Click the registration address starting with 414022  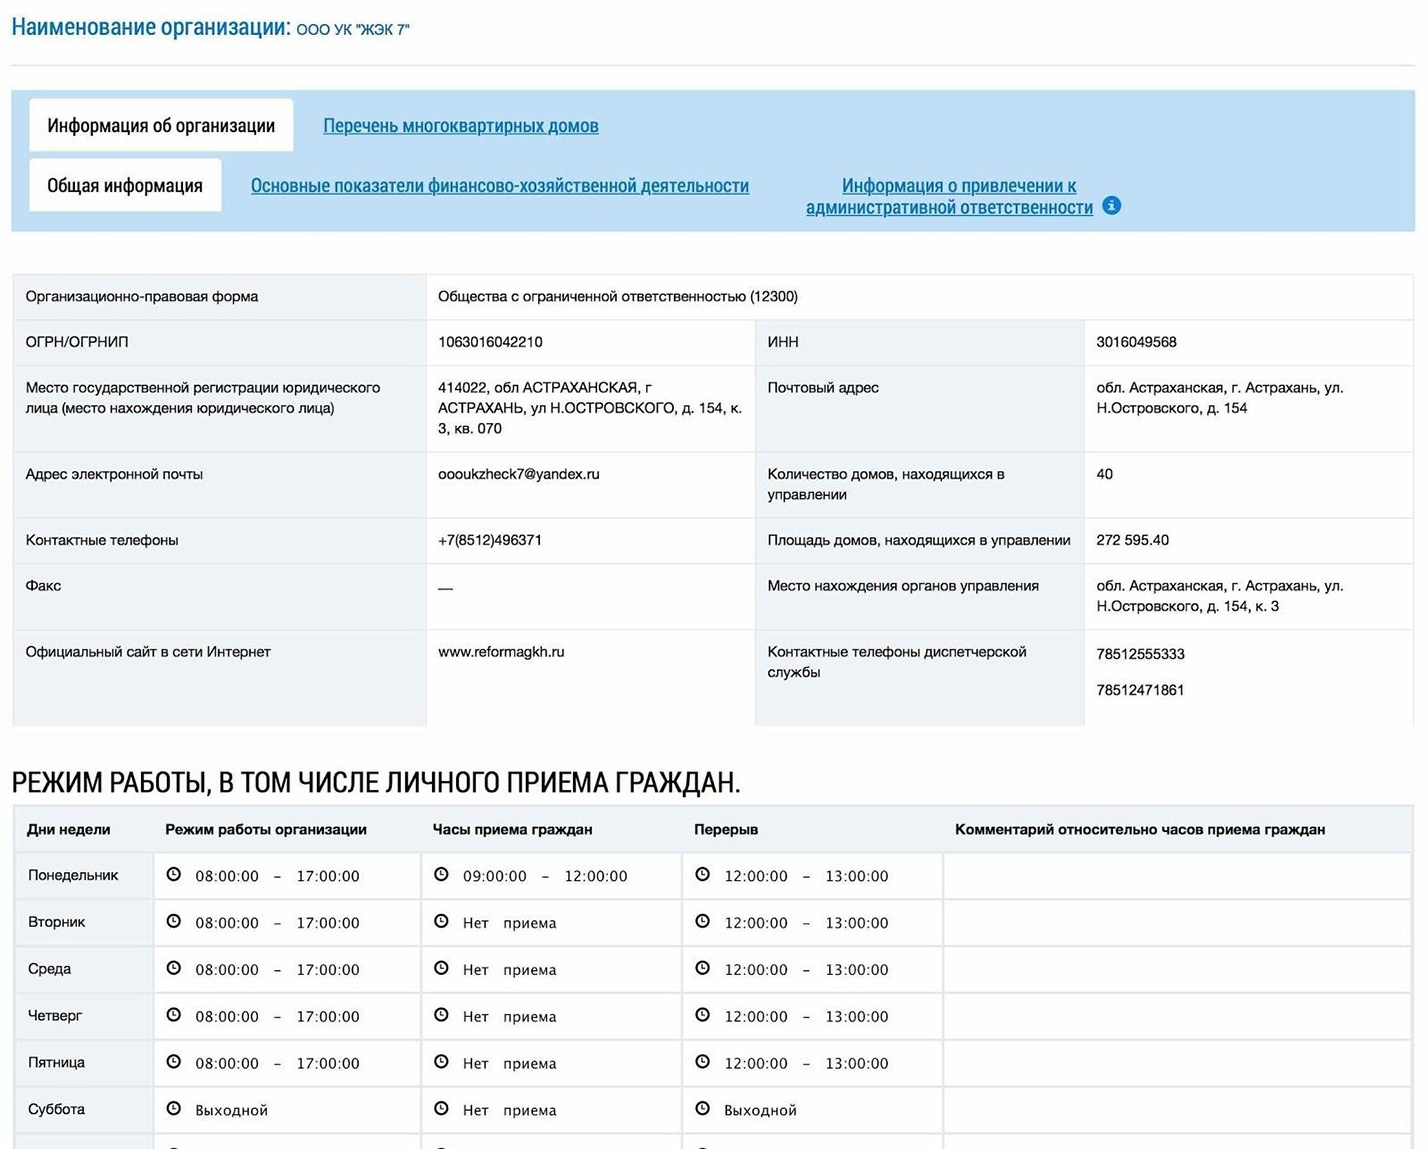(590, 408)
